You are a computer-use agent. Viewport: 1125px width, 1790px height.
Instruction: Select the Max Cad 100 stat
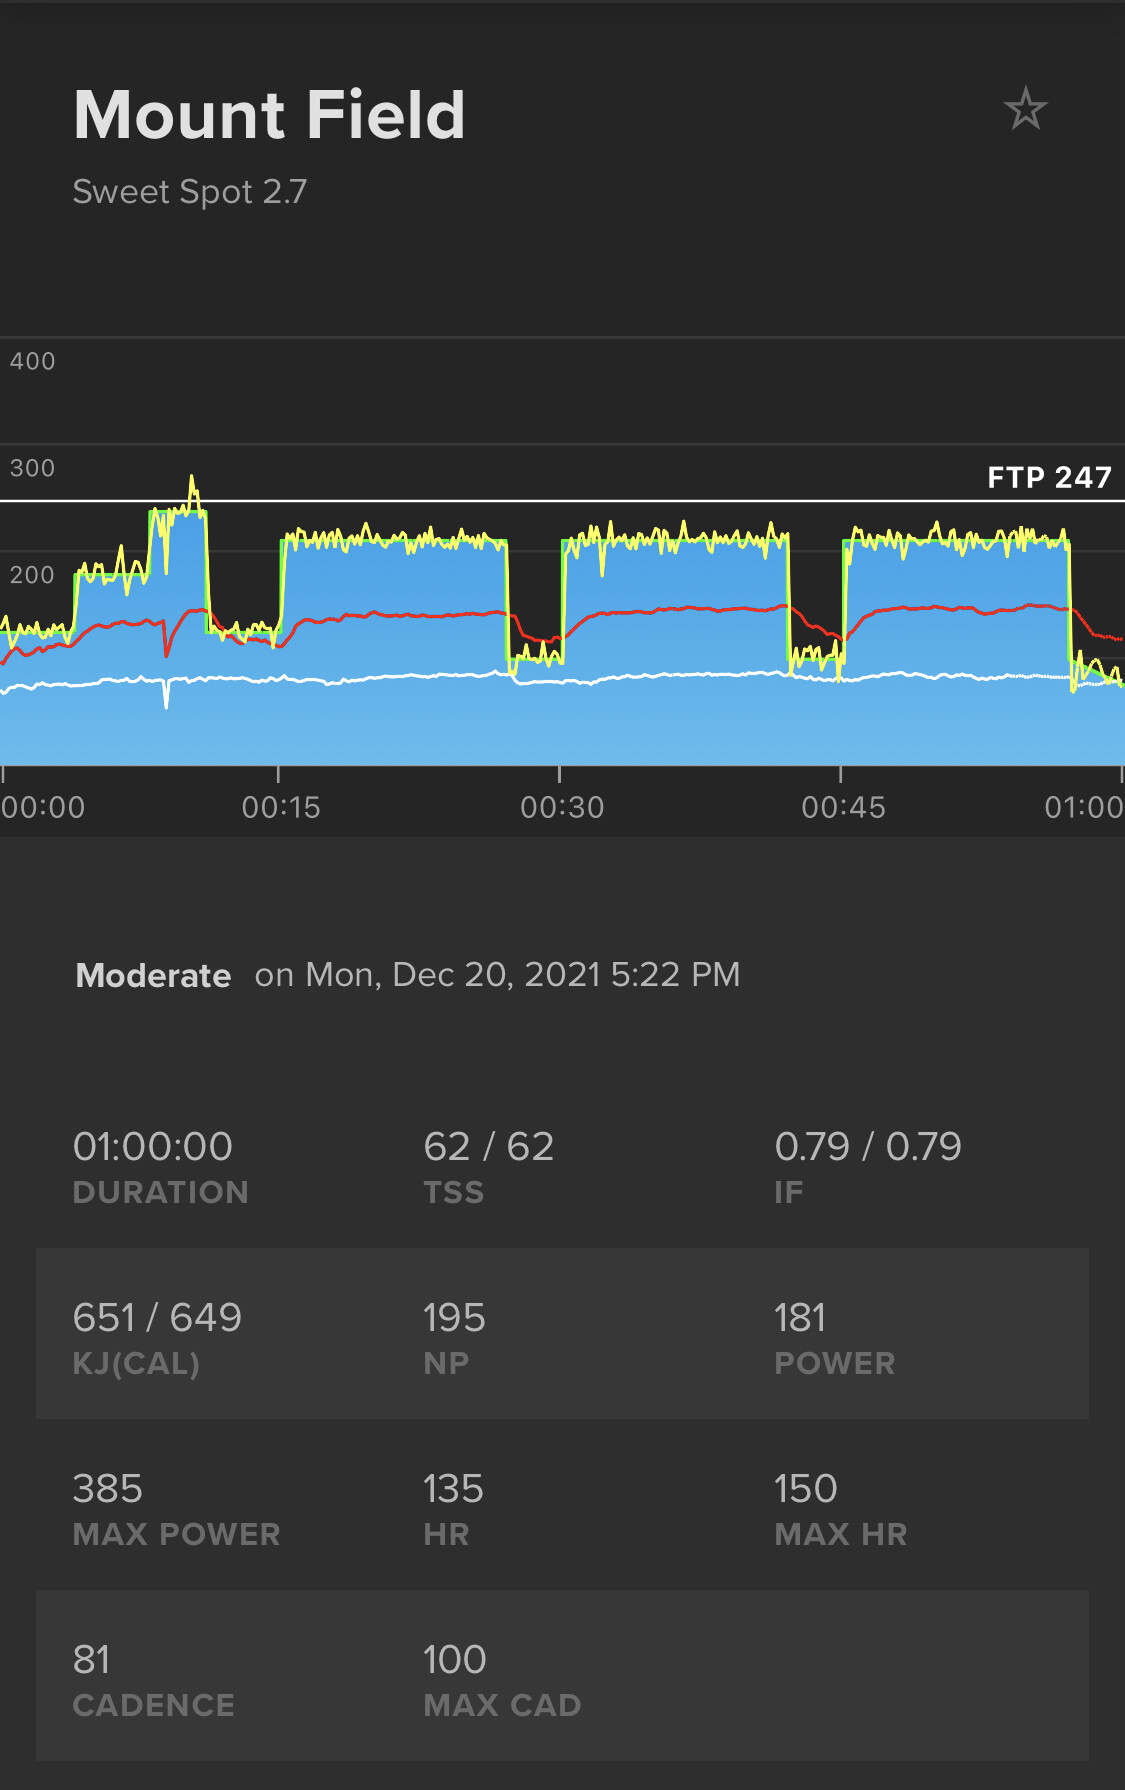coord(454,1660)
